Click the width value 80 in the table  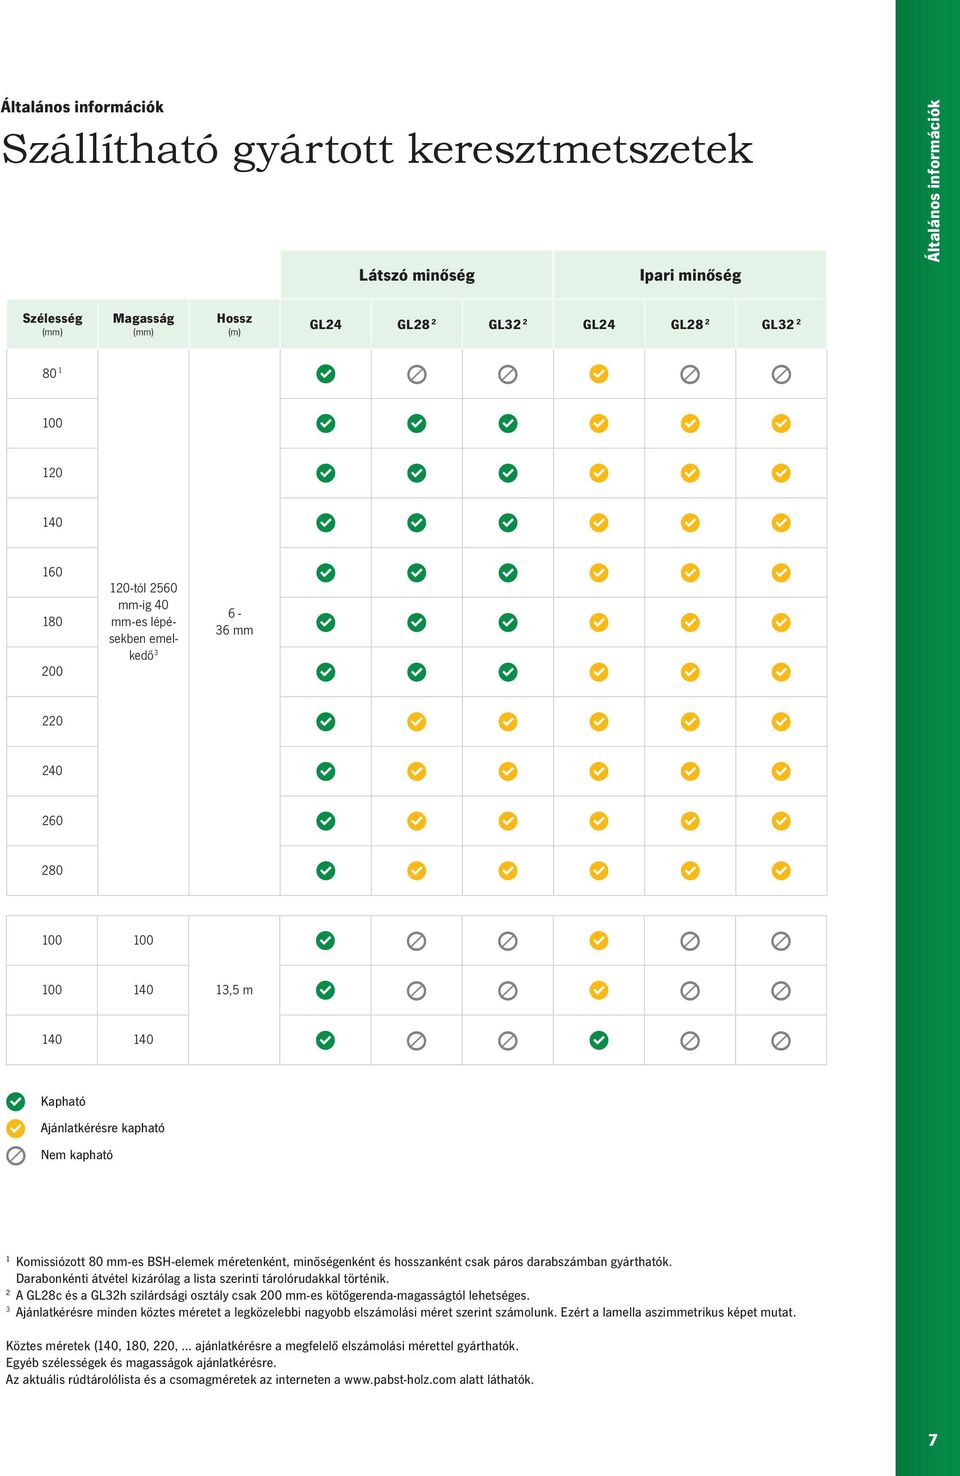(52, 373)
